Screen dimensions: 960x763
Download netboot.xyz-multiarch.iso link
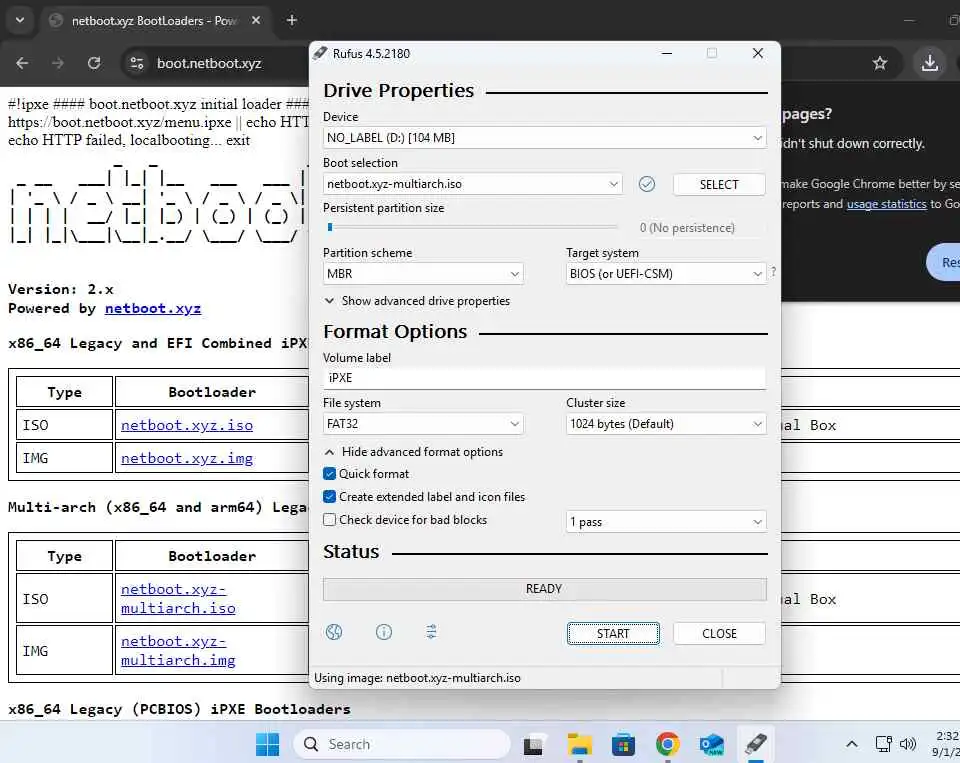[x=178, y=598]
